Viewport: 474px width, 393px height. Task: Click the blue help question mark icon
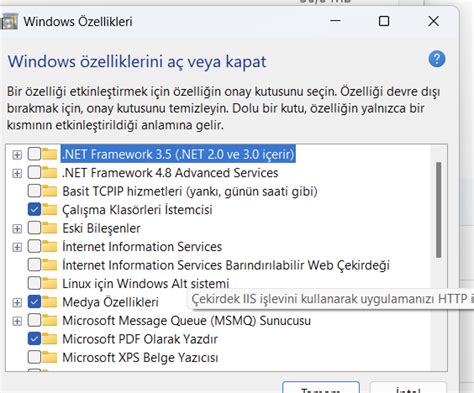[437, 59]
